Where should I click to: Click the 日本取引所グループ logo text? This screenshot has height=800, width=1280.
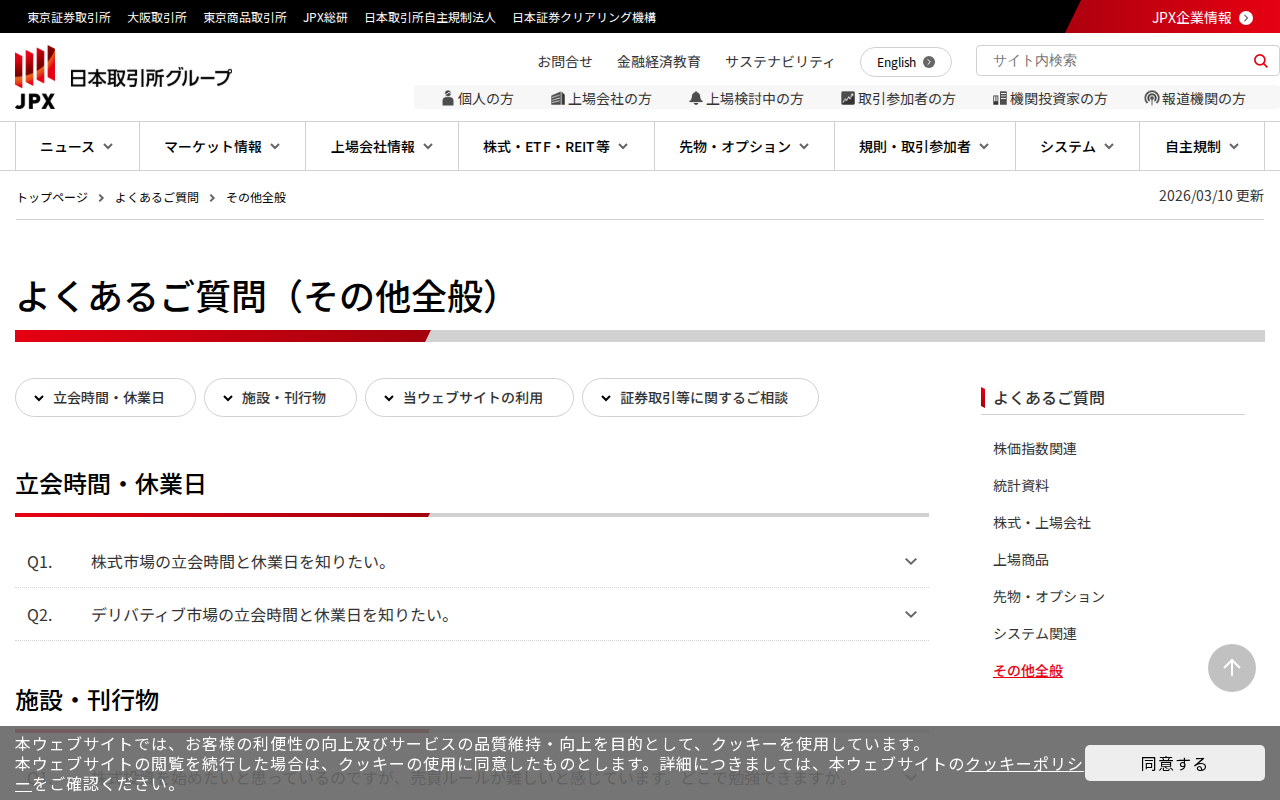150,78
